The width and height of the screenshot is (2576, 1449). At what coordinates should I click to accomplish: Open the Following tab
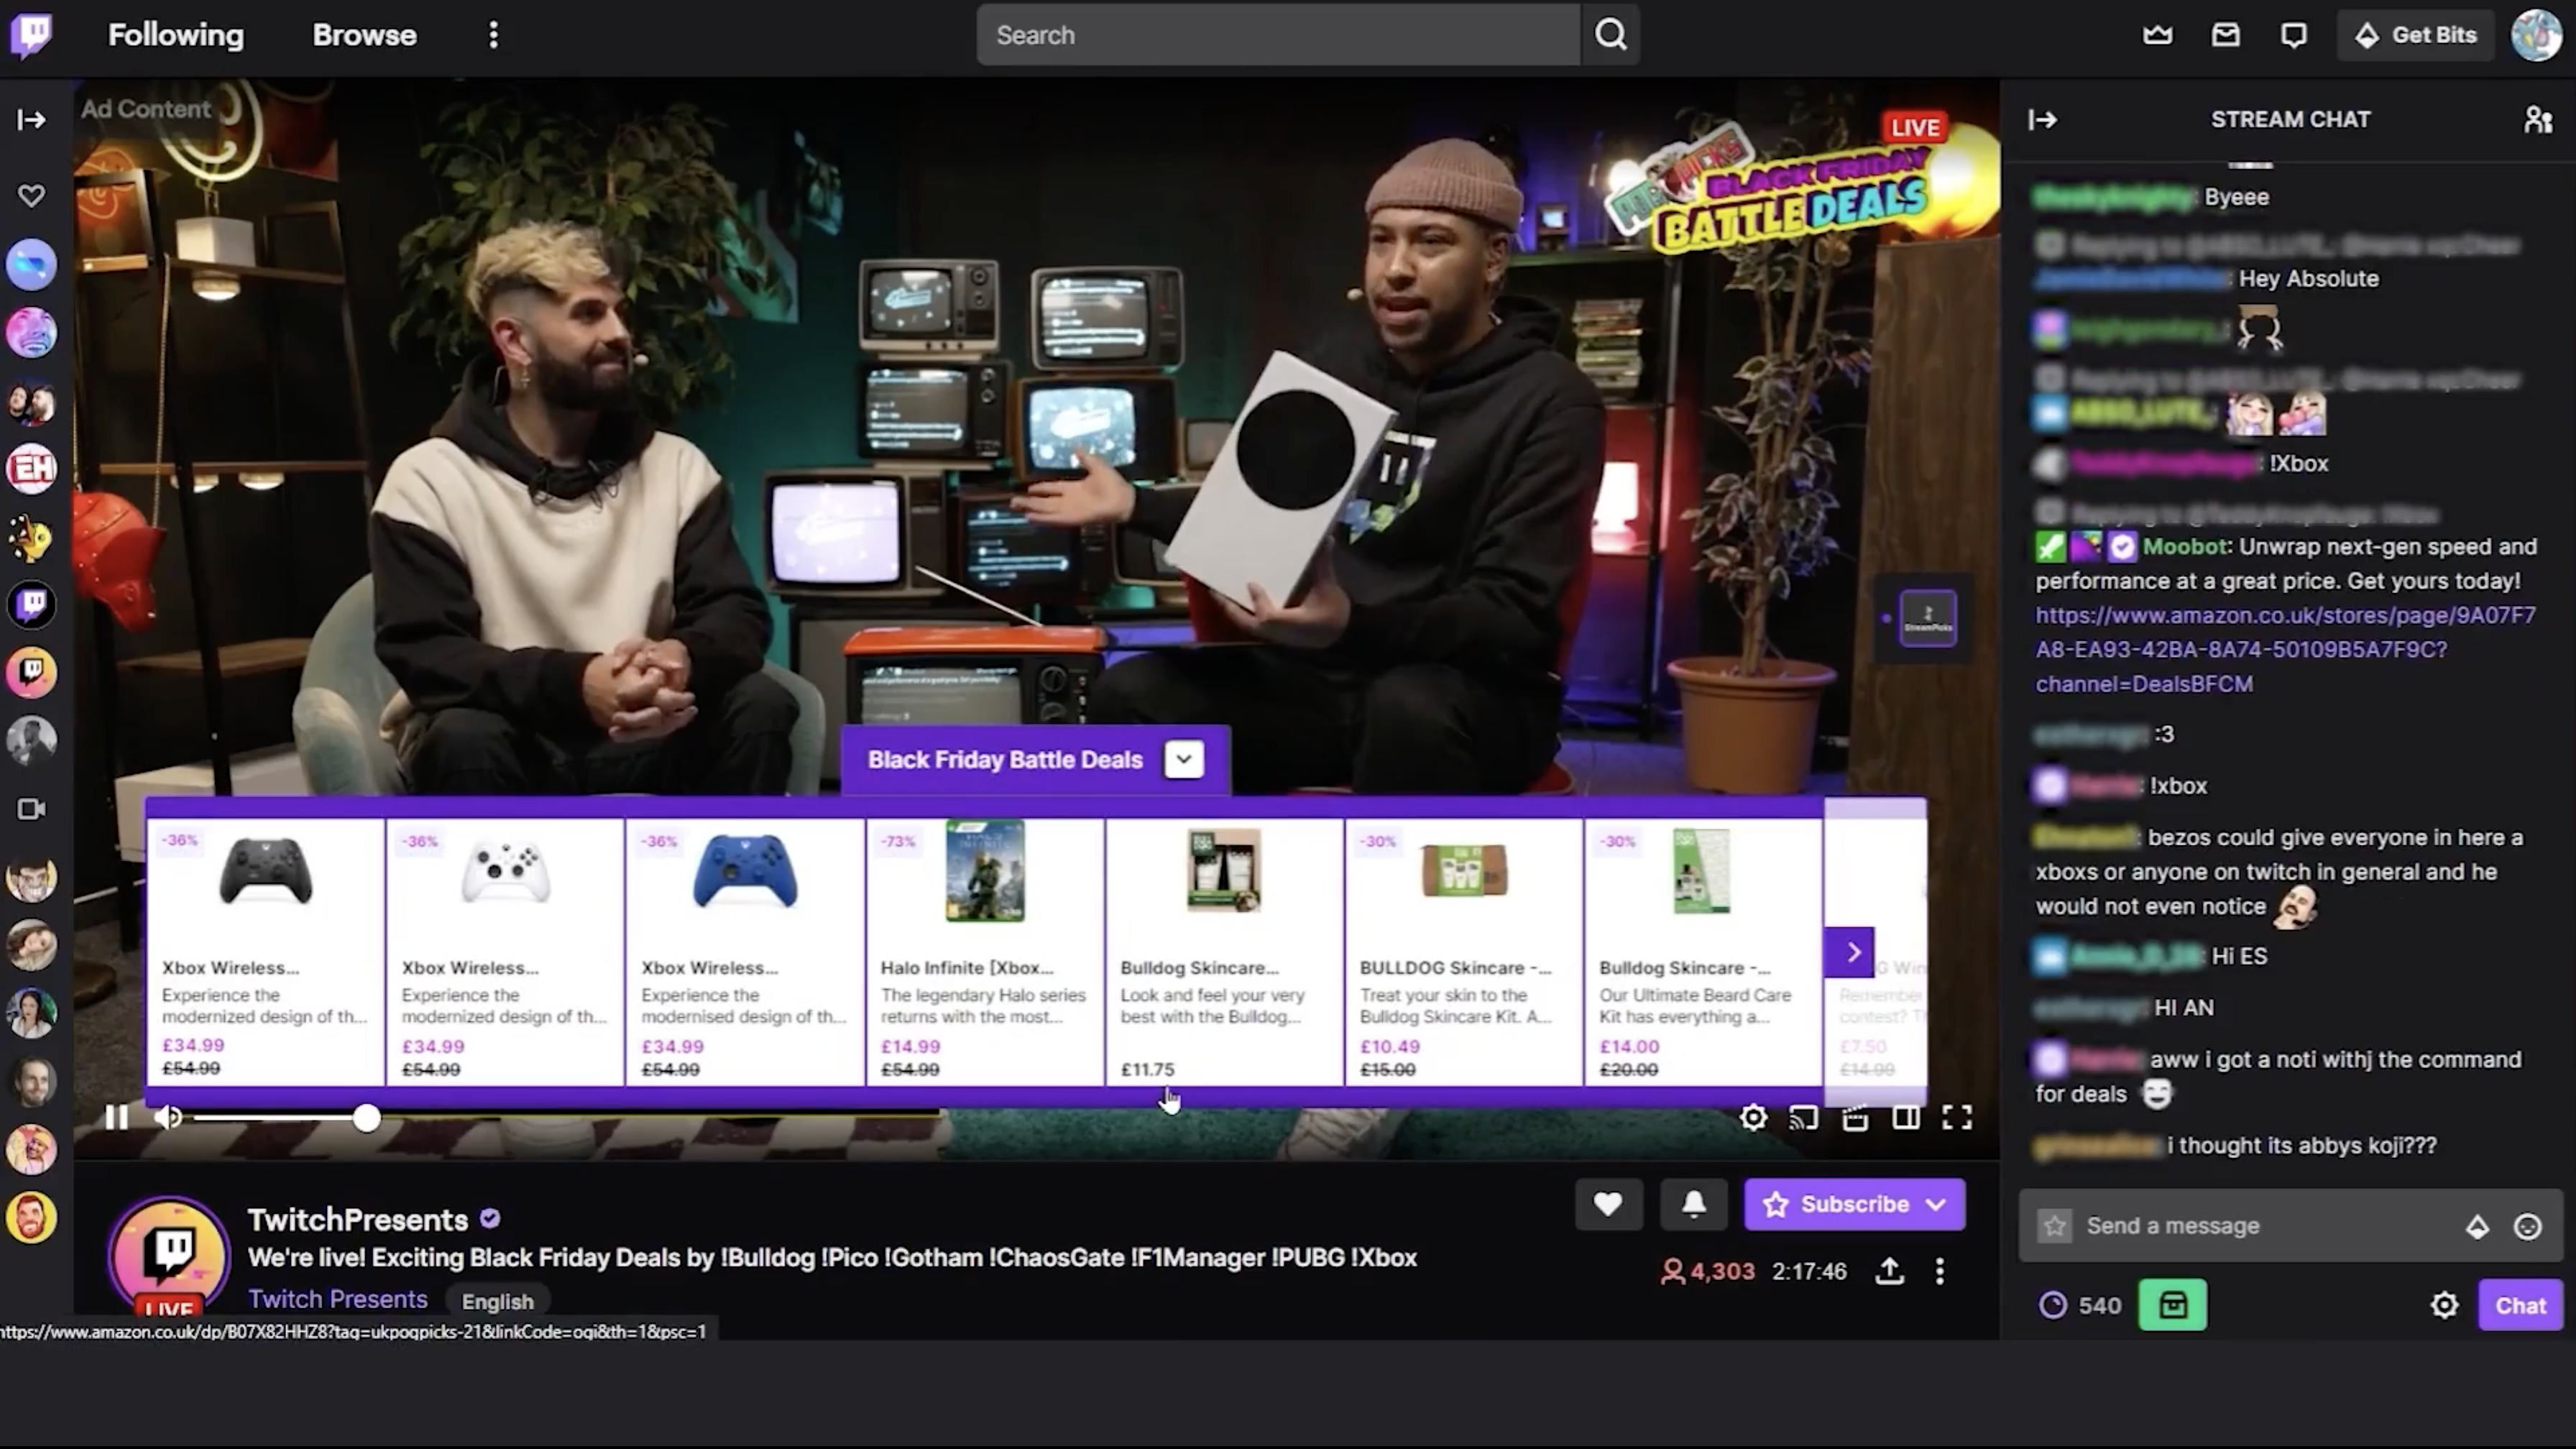tap(176, 35)
